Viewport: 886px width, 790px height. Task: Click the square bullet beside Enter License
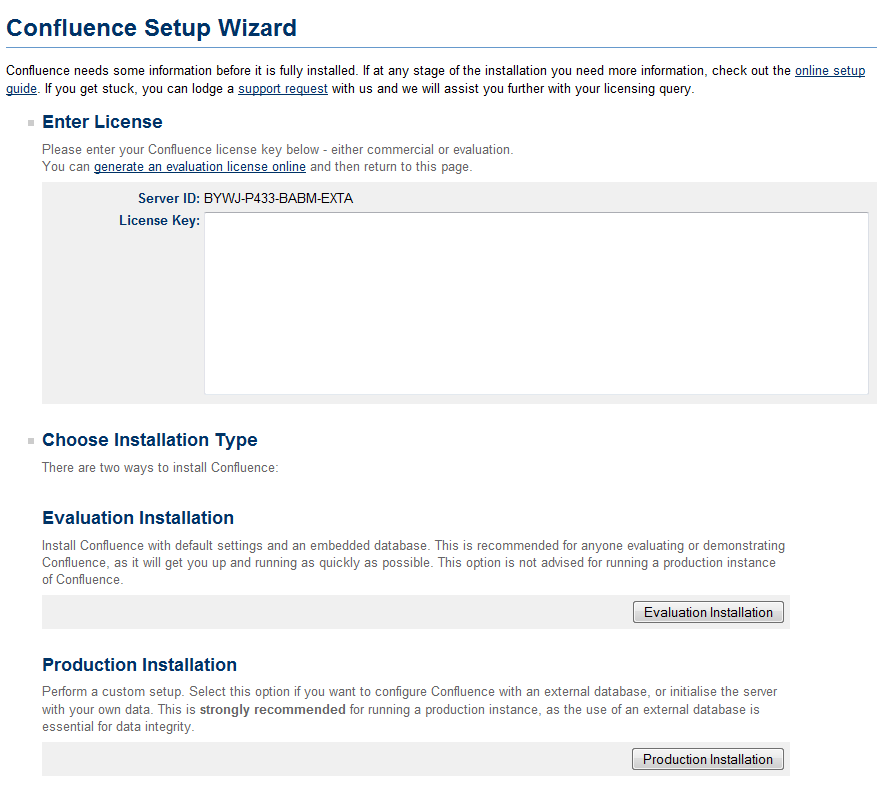point(31,123)
